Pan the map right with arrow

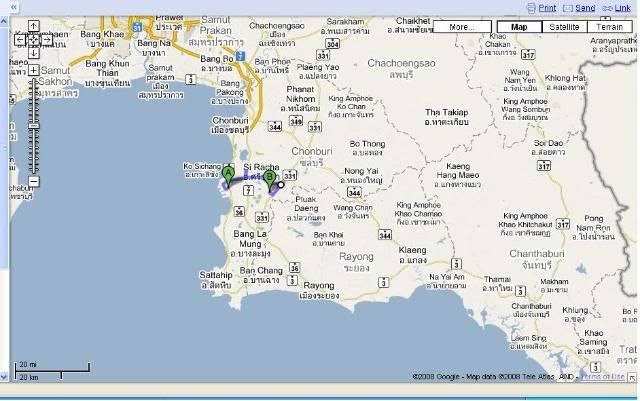point(47,40)
